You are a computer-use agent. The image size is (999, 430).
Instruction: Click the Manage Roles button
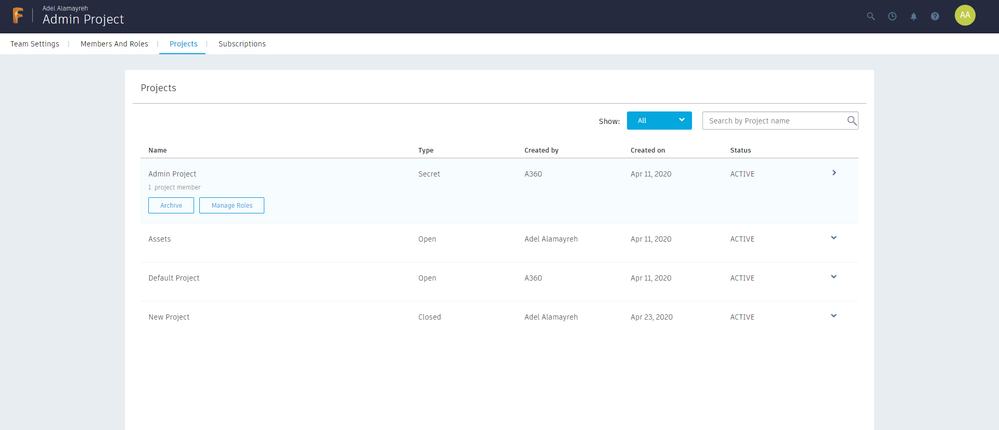point(232,205)
